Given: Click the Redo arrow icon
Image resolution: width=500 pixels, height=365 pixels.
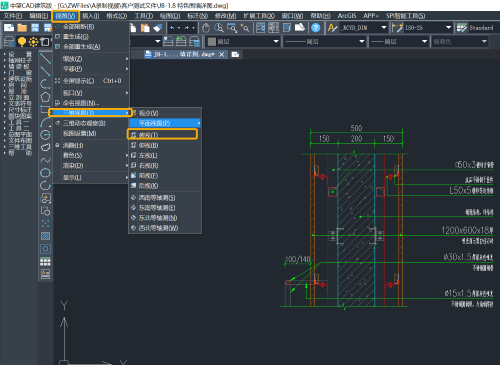Looking at the screenshot, I should point(187,28).
